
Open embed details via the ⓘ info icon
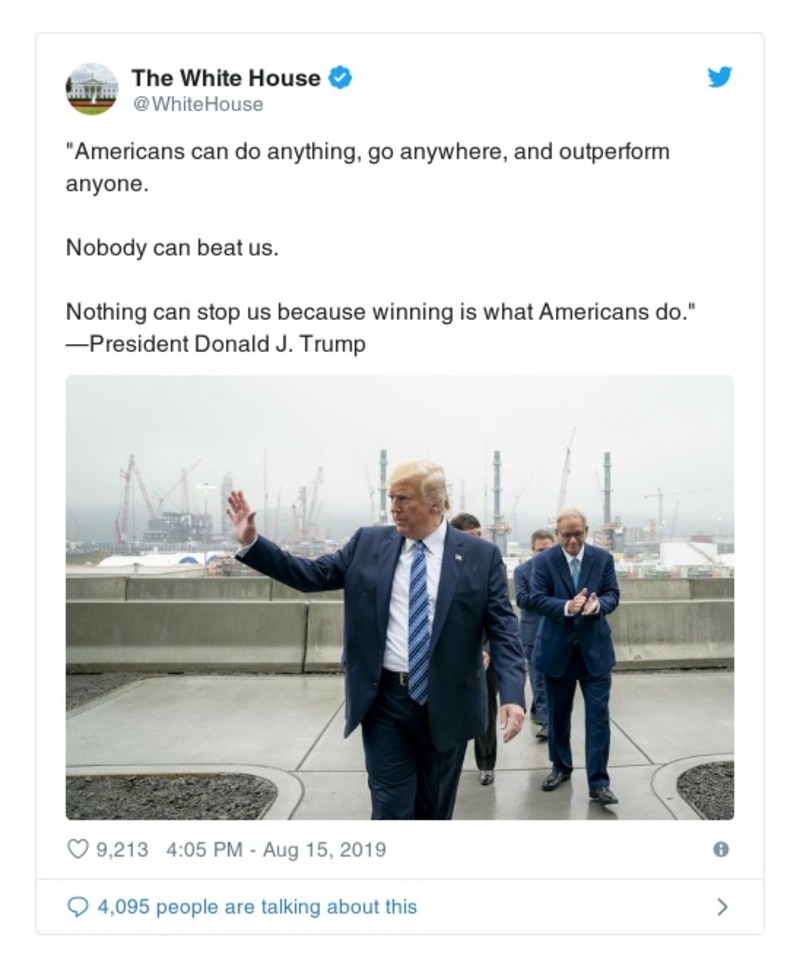click(x=719, y=848)
